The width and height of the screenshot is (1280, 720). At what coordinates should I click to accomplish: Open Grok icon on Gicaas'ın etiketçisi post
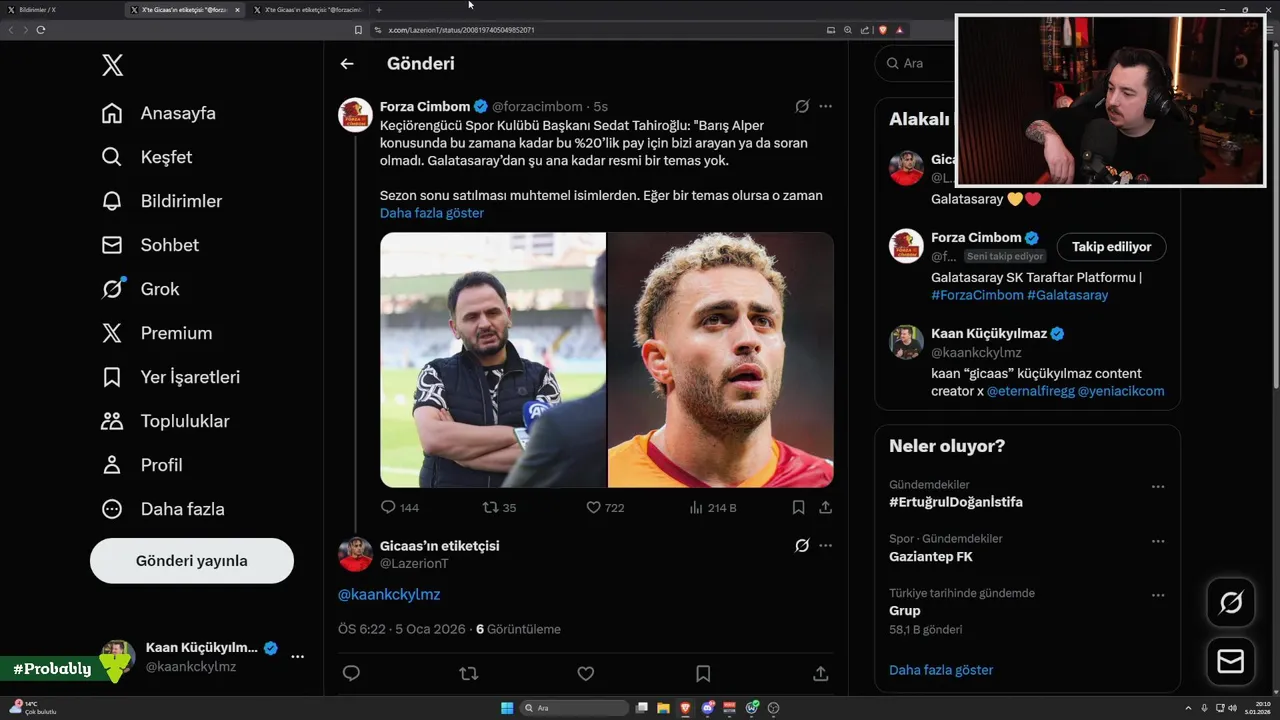[802, 545]
